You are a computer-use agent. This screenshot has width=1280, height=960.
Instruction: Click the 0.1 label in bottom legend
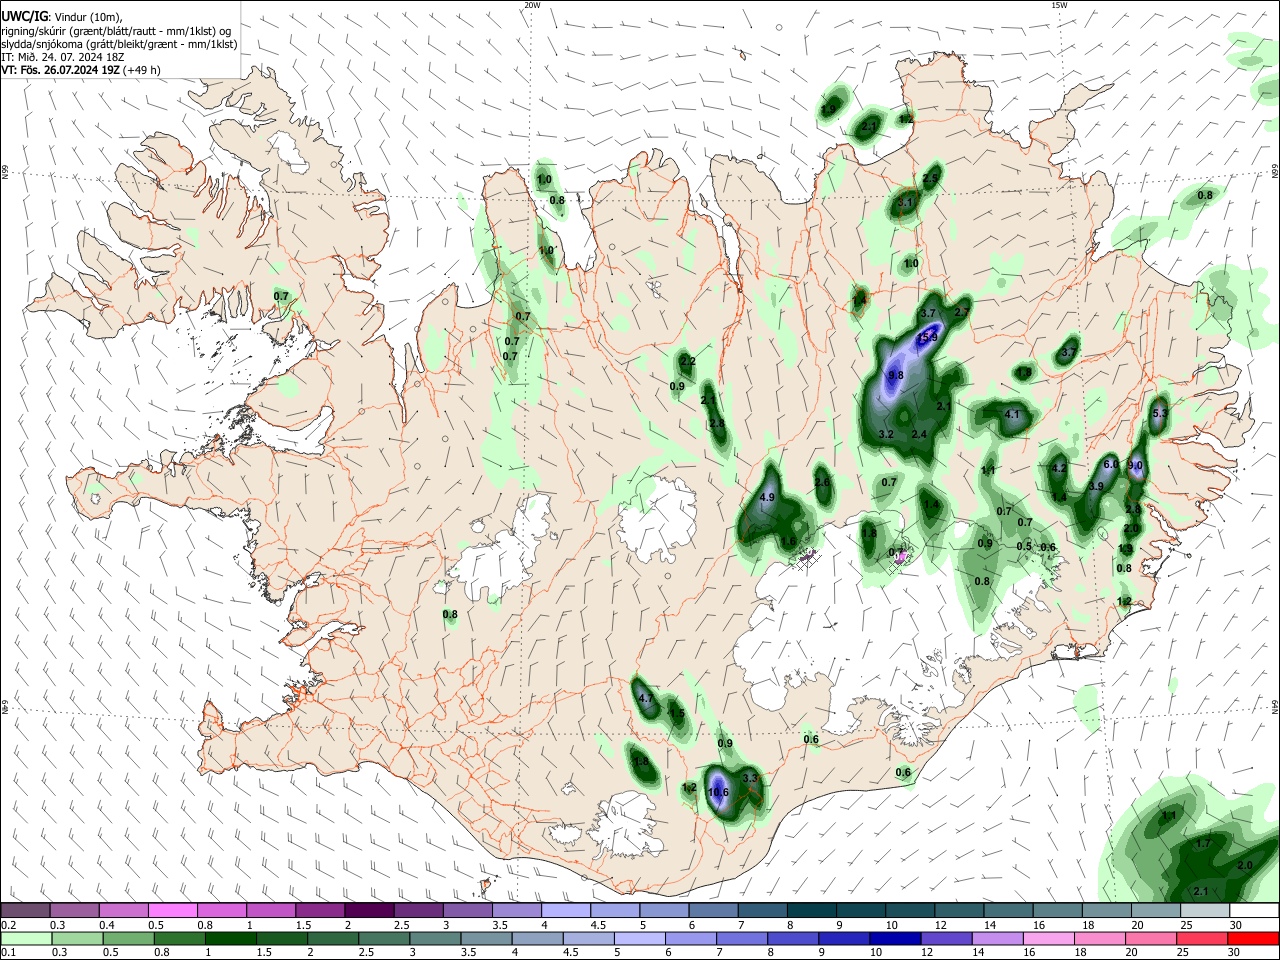(9, 953)
